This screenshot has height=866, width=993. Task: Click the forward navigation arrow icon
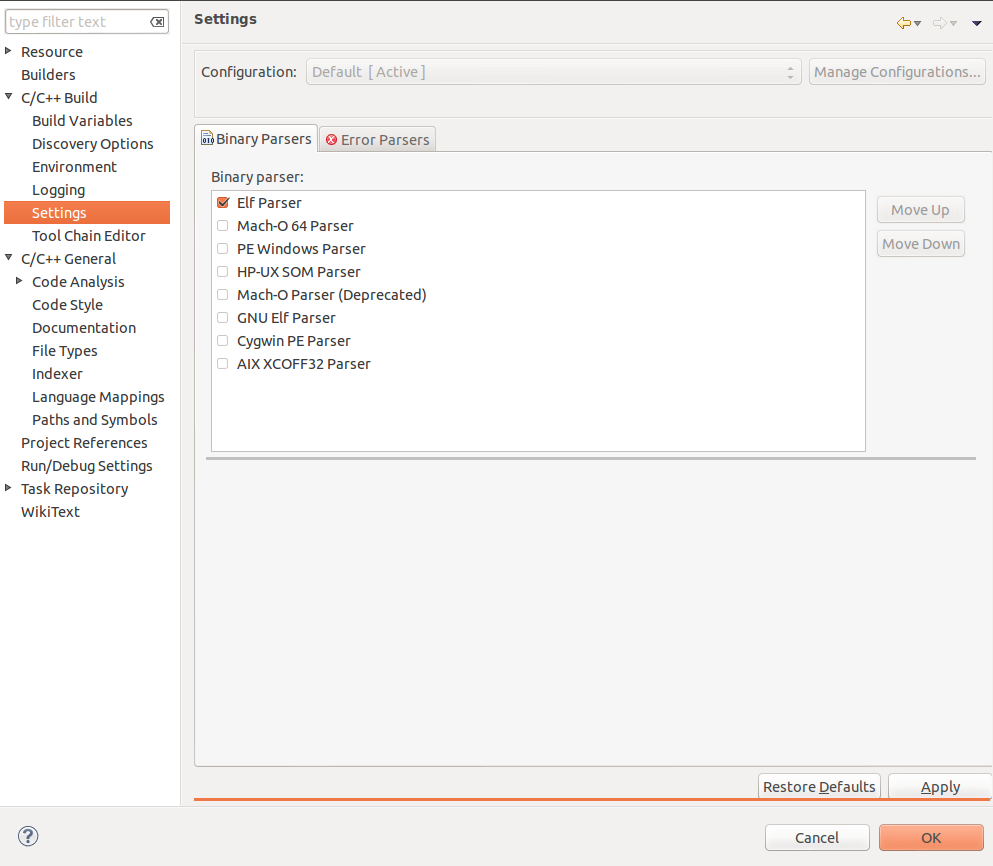[940, 23]
